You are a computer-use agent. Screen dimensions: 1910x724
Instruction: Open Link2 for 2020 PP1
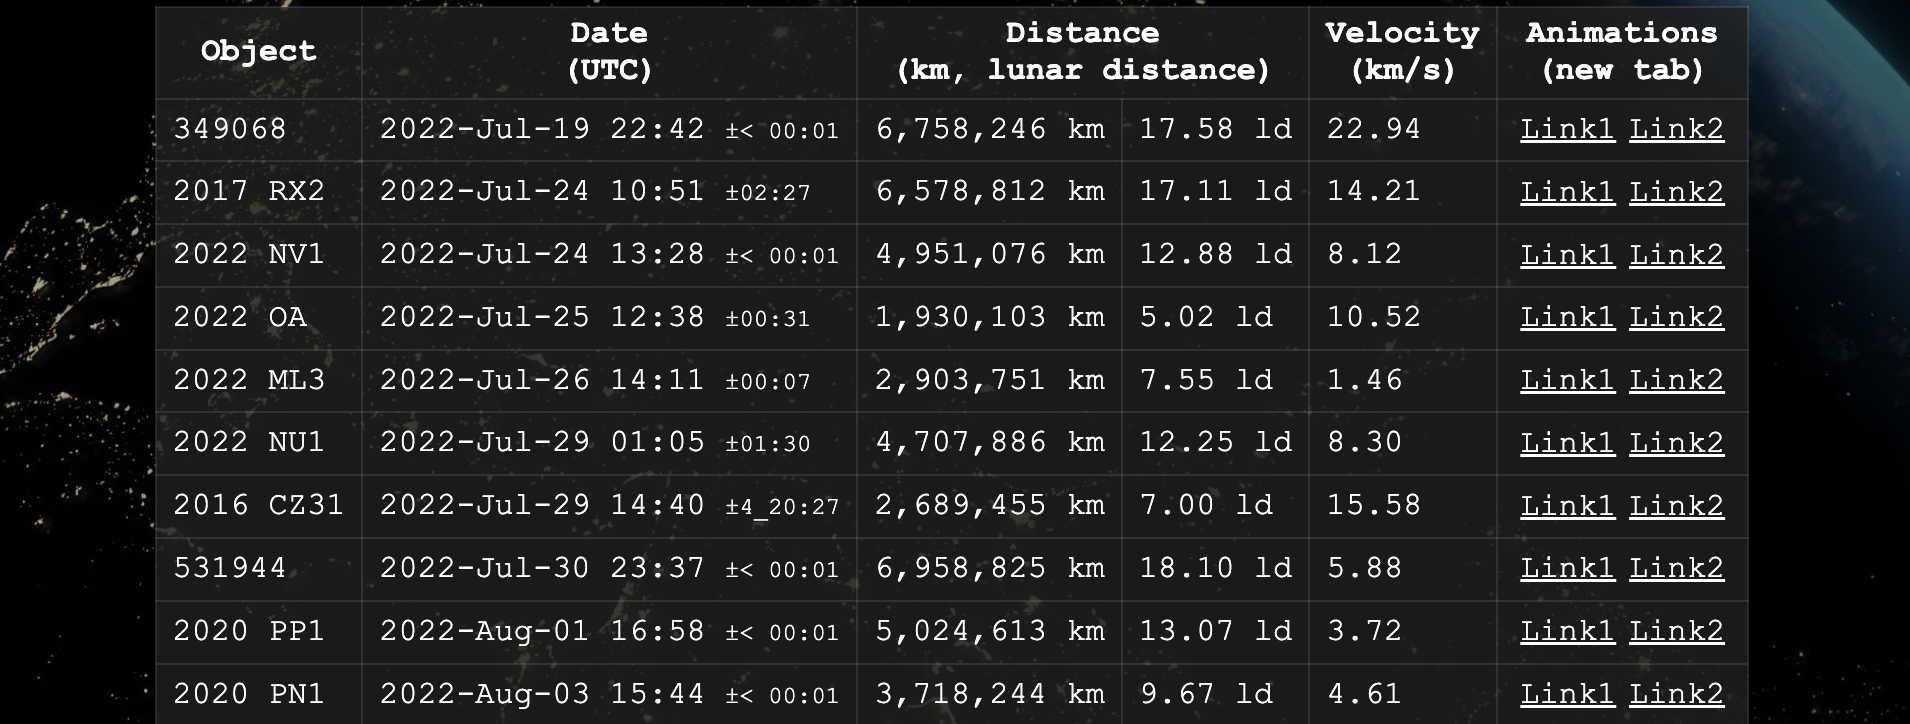click(1676, 631)
